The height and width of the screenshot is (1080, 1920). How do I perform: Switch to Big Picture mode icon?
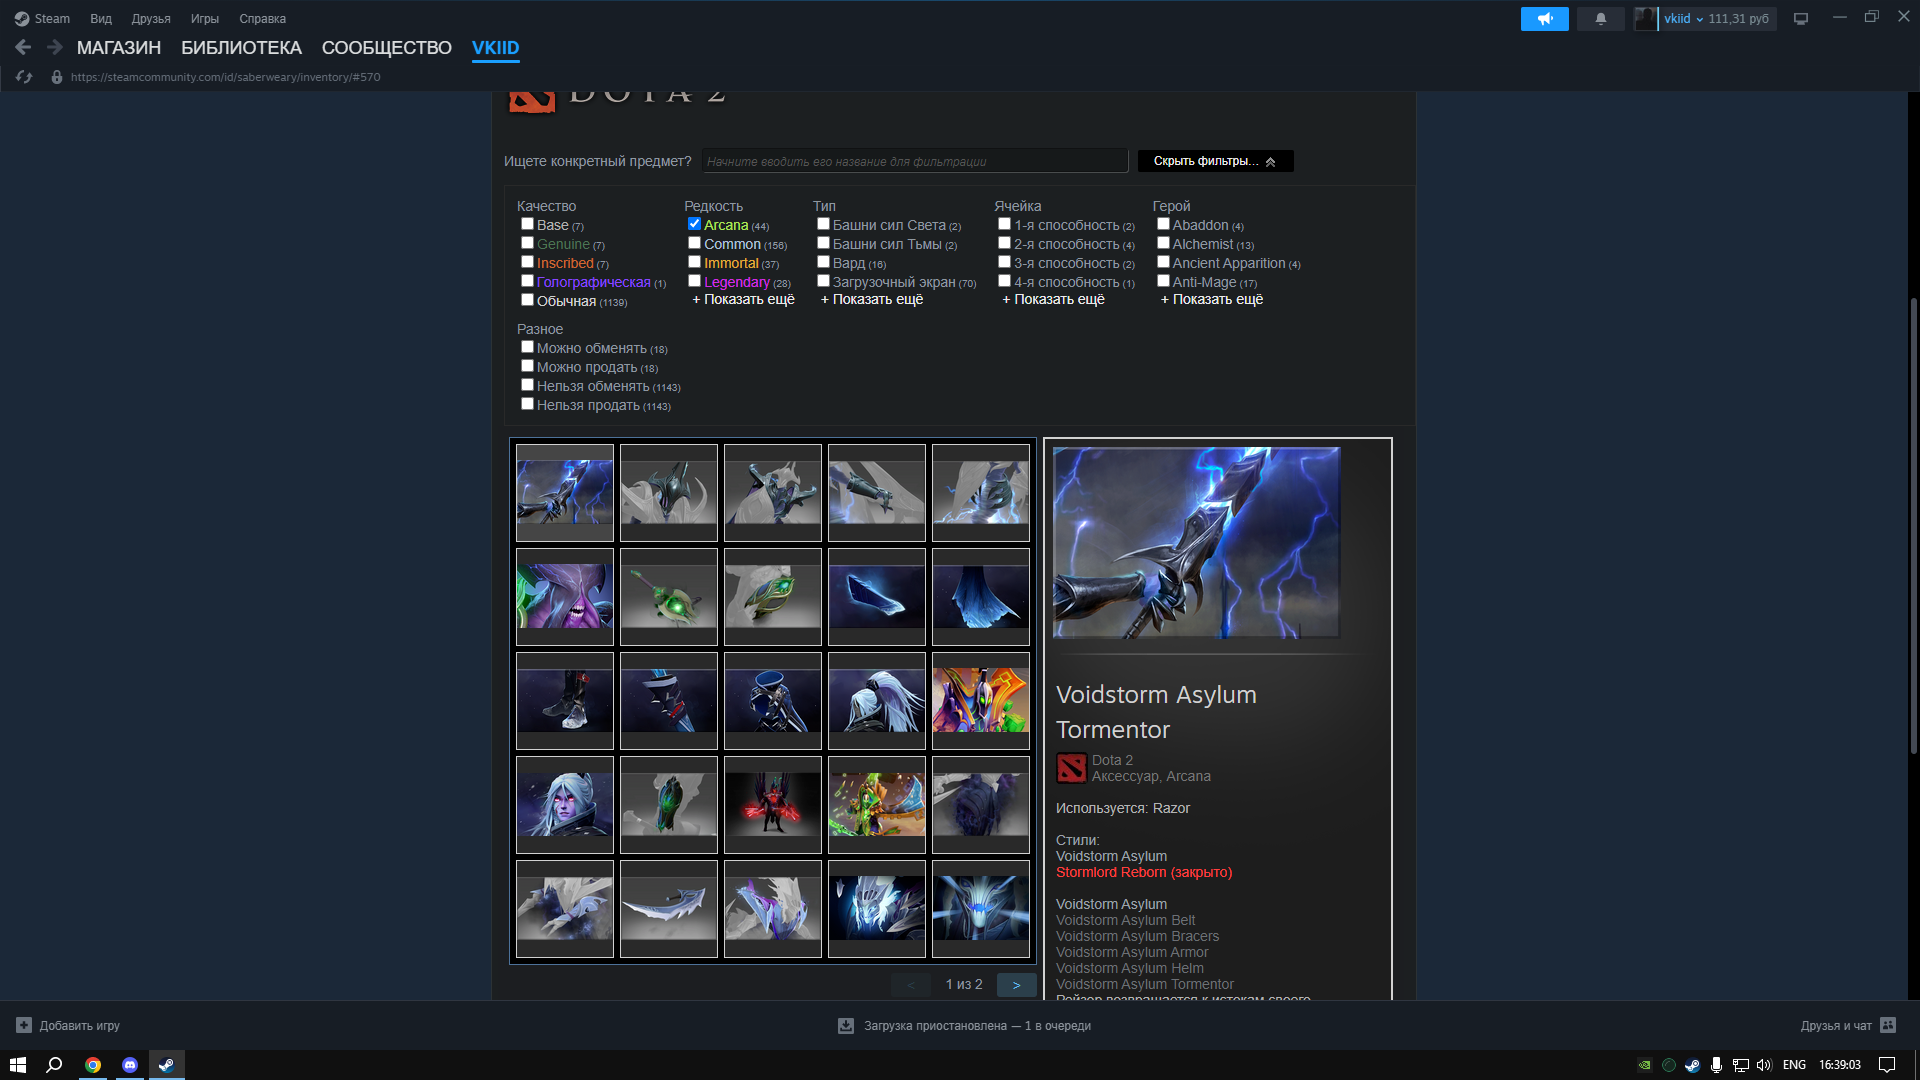point(1801,19)
